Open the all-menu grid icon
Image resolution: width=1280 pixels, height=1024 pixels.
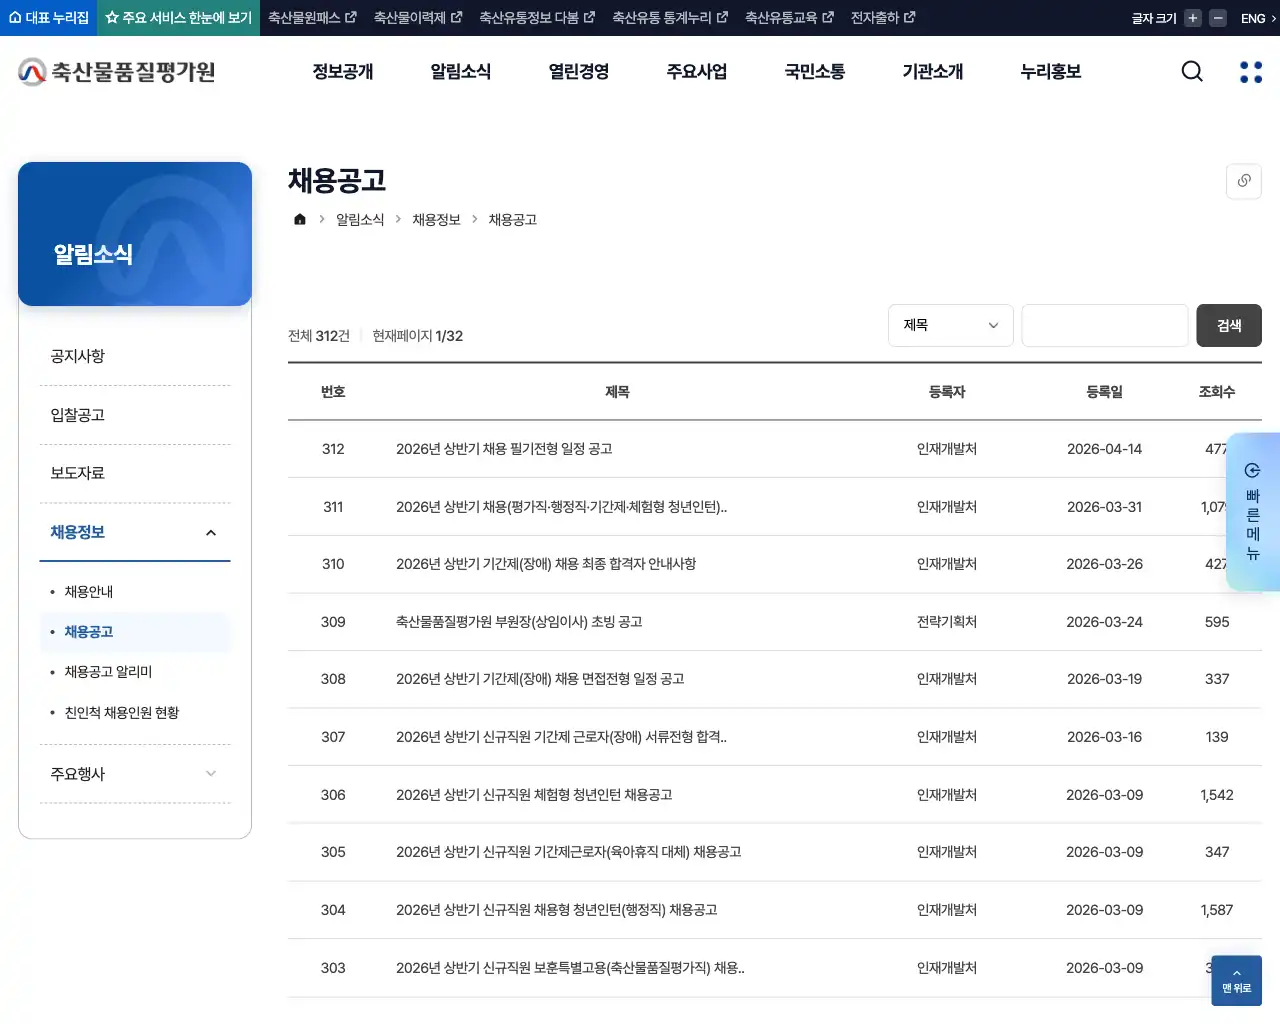[x=1250, y=71]
